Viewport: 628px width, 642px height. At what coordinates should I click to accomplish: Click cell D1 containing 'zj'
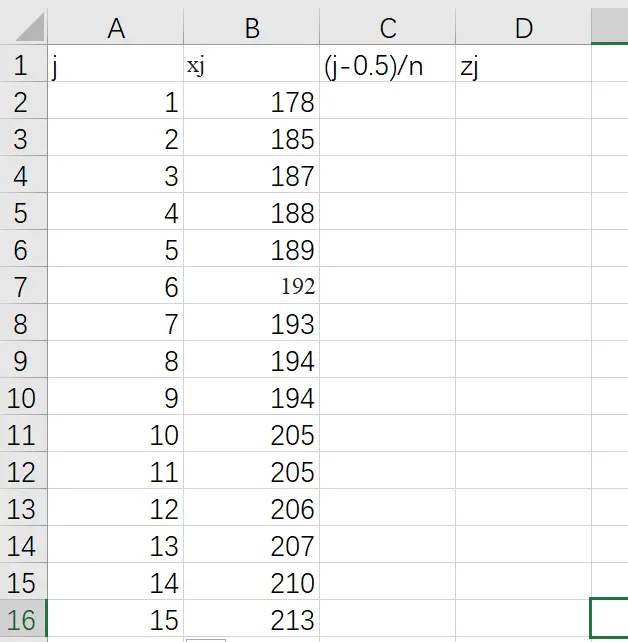(523, 63)
